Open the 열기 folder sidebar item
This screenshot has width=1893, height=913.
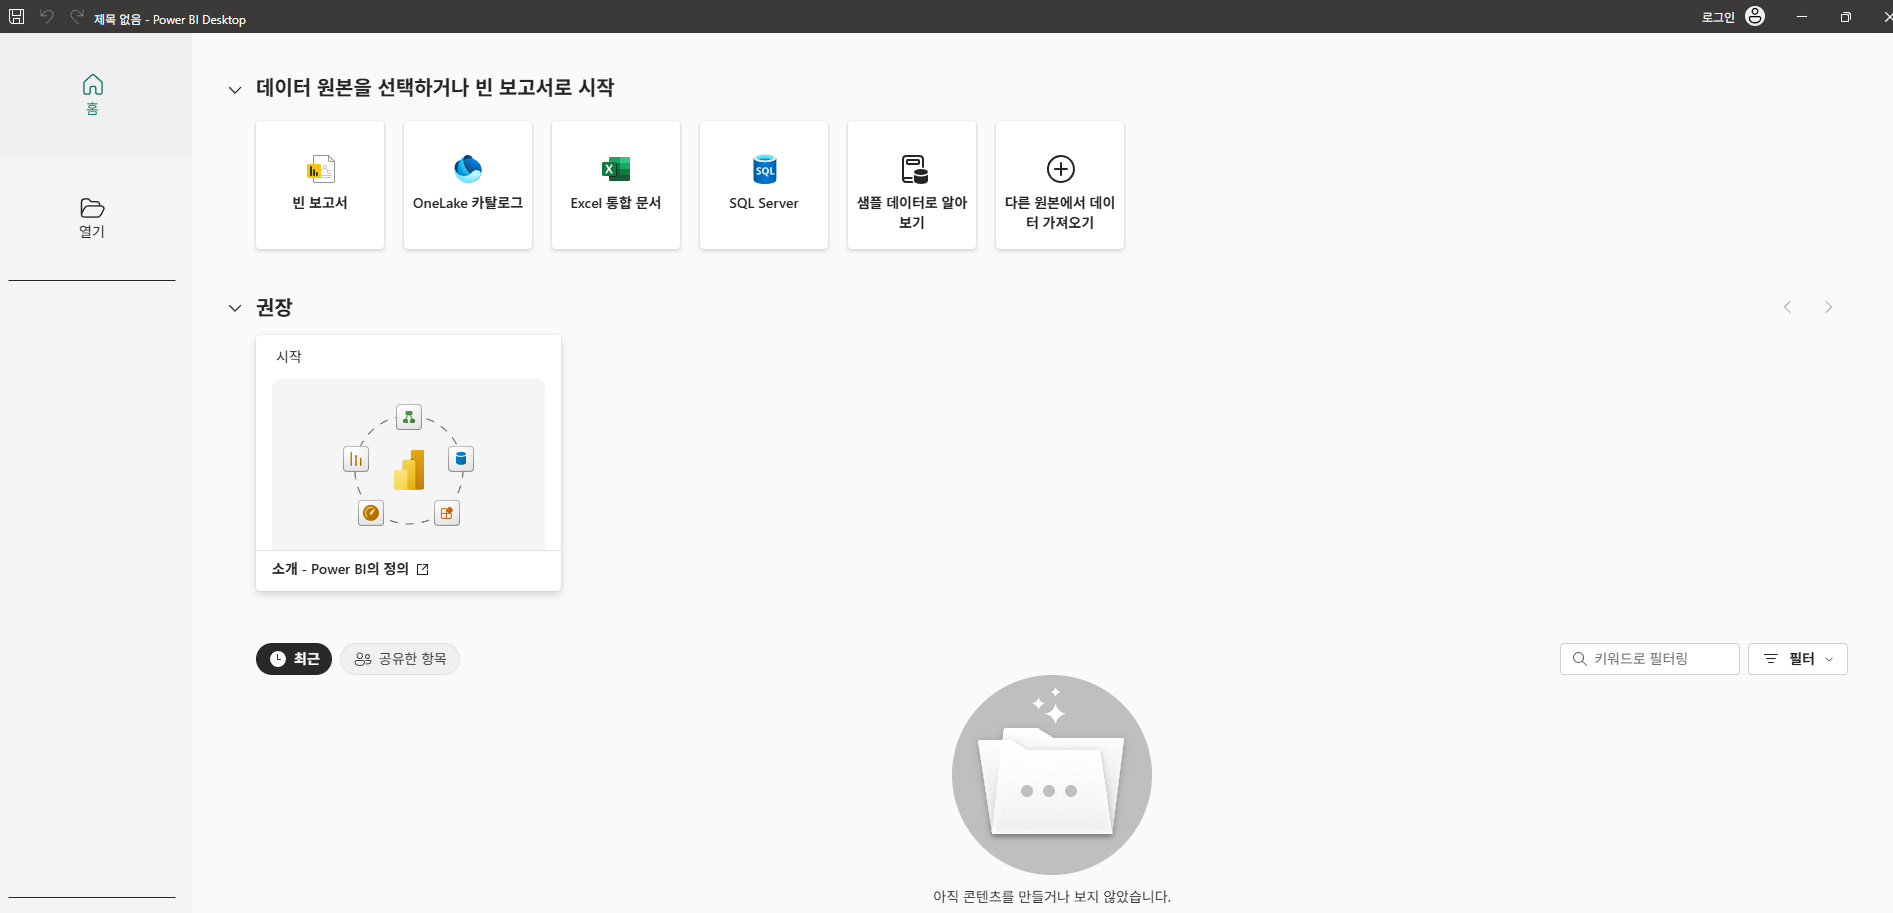[92, 218]
